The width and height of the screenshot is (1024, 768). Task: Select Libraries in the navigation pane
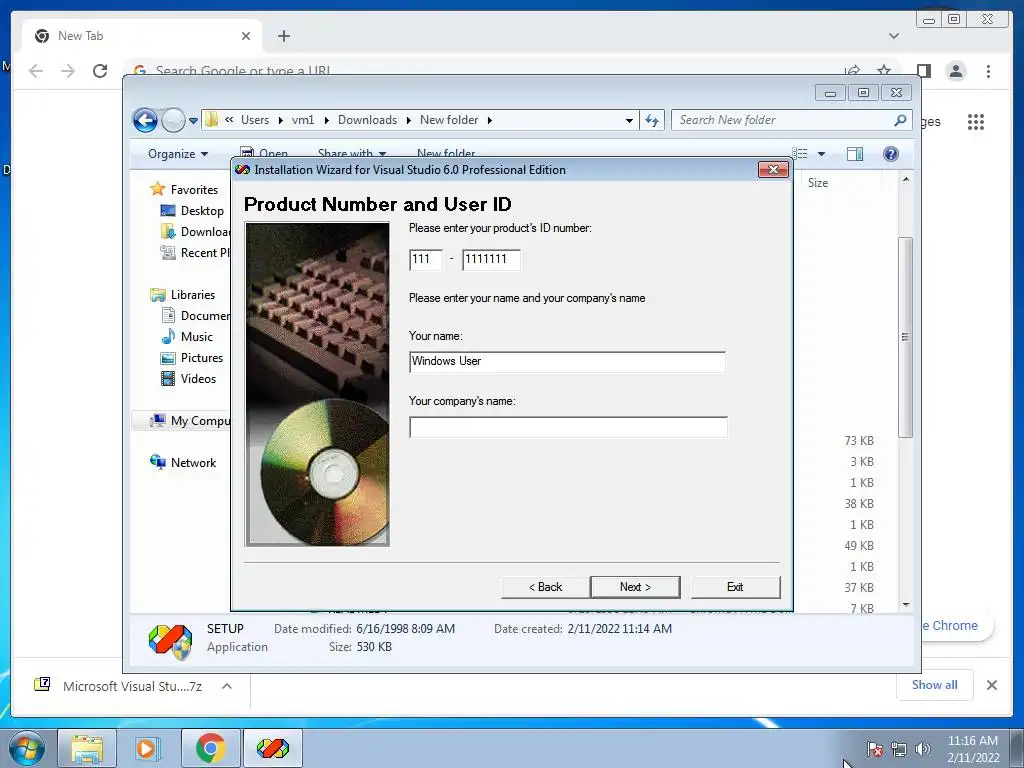coord(183,295)
